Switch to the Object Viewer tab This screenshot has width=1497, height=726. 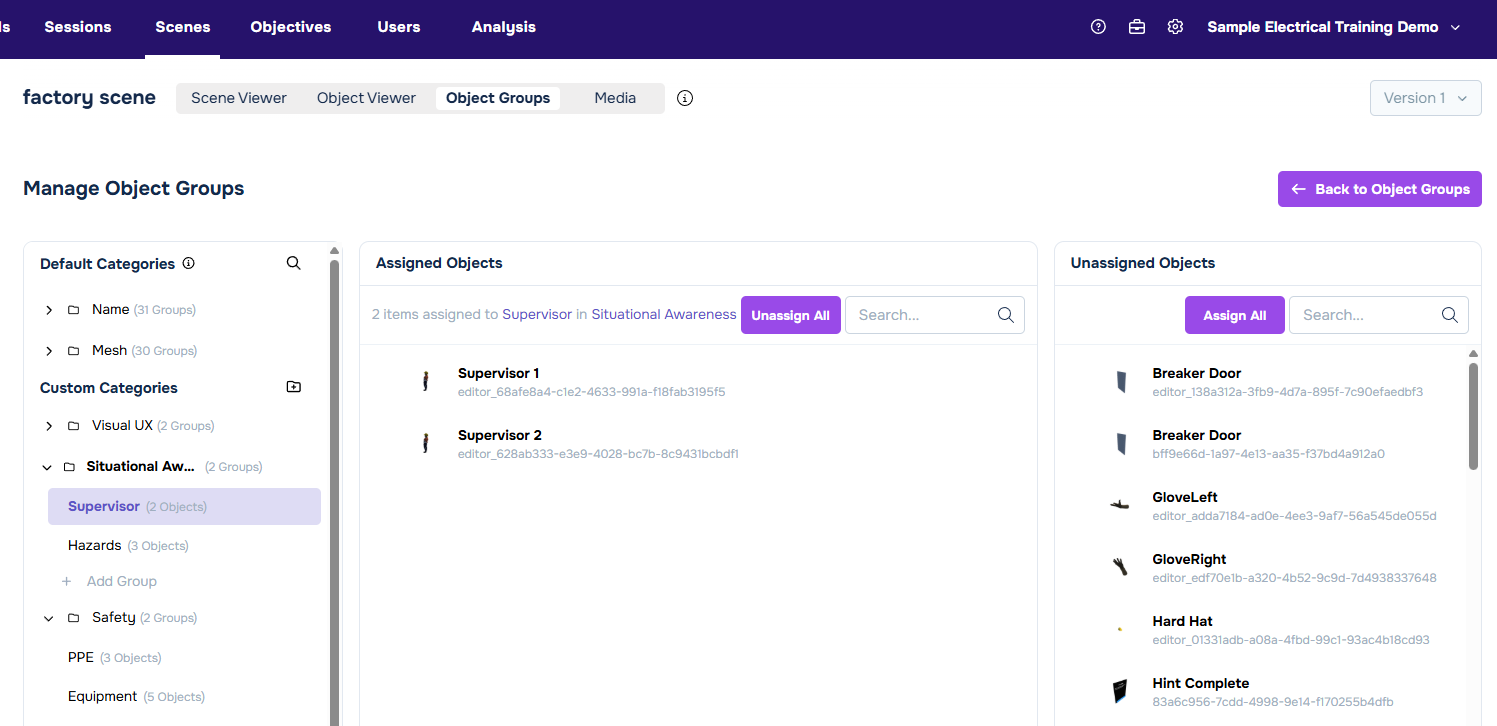point(366,98)
